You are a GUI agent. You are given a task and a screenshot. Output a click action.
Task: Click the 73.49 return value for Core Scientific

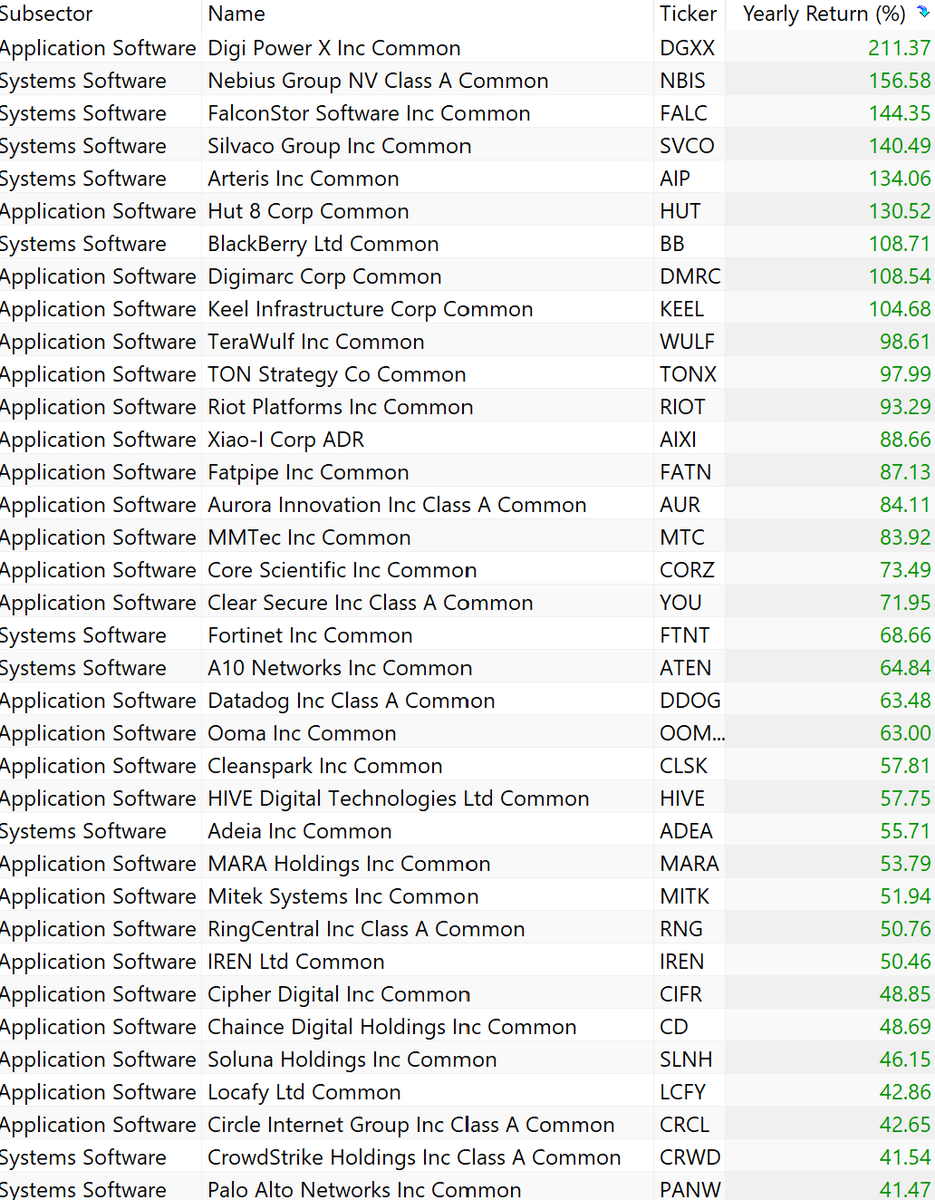(905, 570)
